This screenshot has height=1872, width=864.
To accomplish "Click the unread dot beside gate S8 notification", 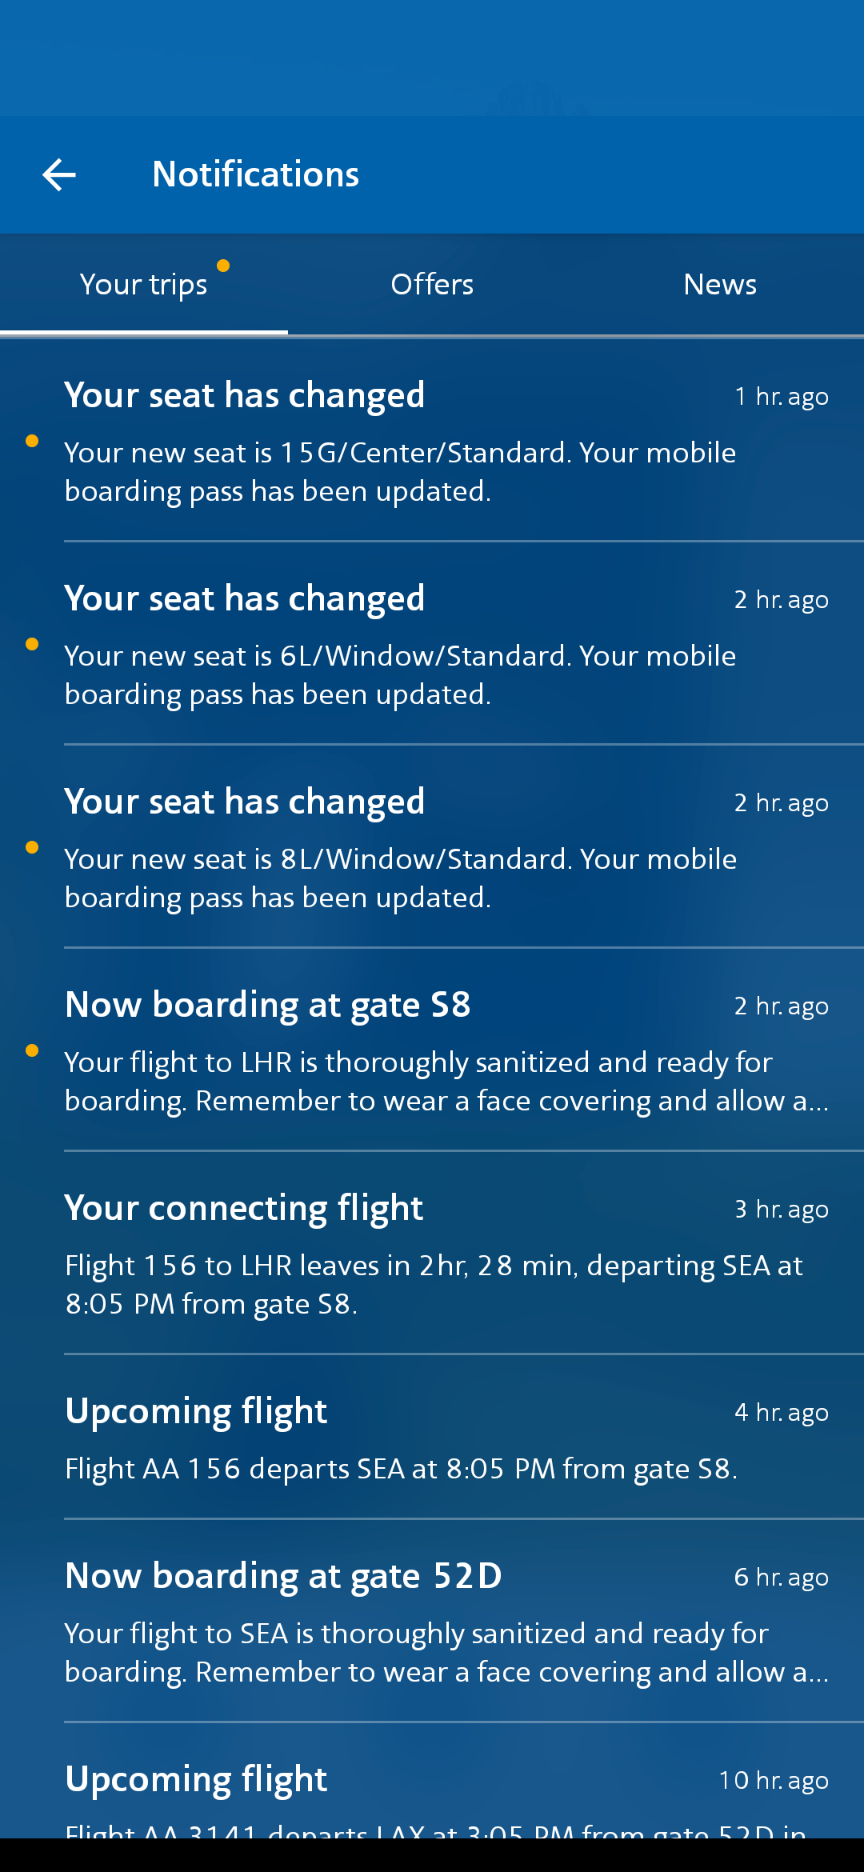I will 32,1050.
